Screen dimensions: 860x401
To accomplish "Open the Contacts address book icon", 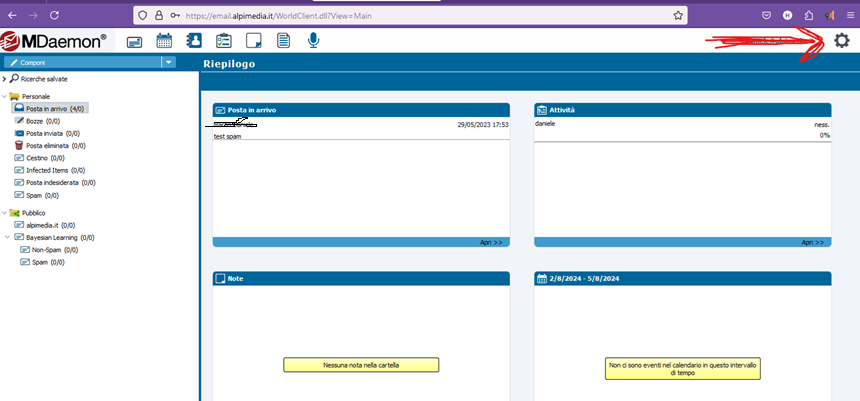I will click(x=195, y=41).
